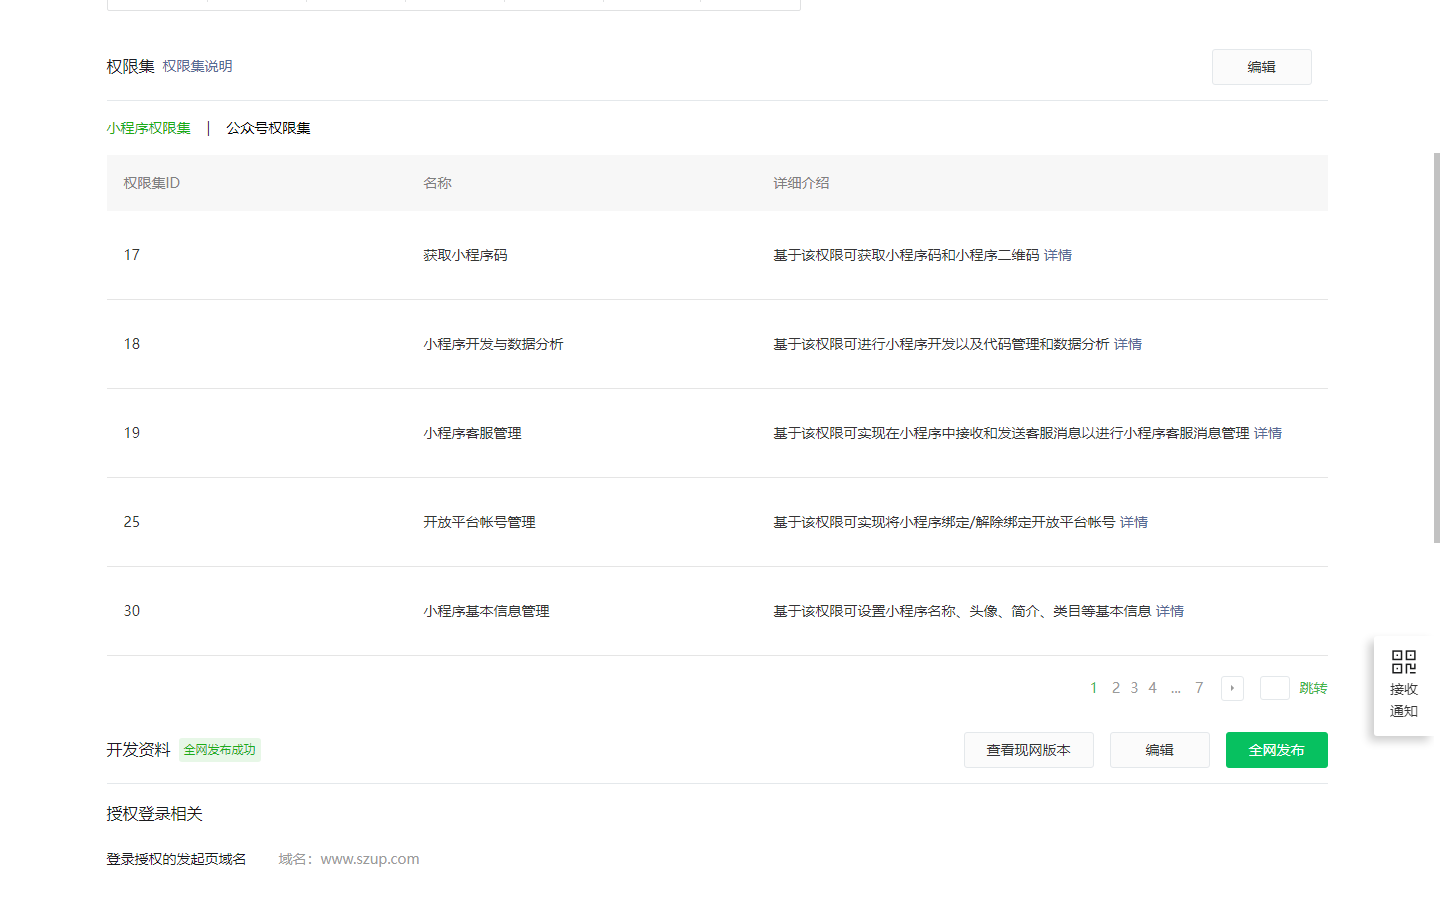The image size is (1440, 898).
Task: Click the 开放平台帐号管理 name cell
Action: [479, 522]
